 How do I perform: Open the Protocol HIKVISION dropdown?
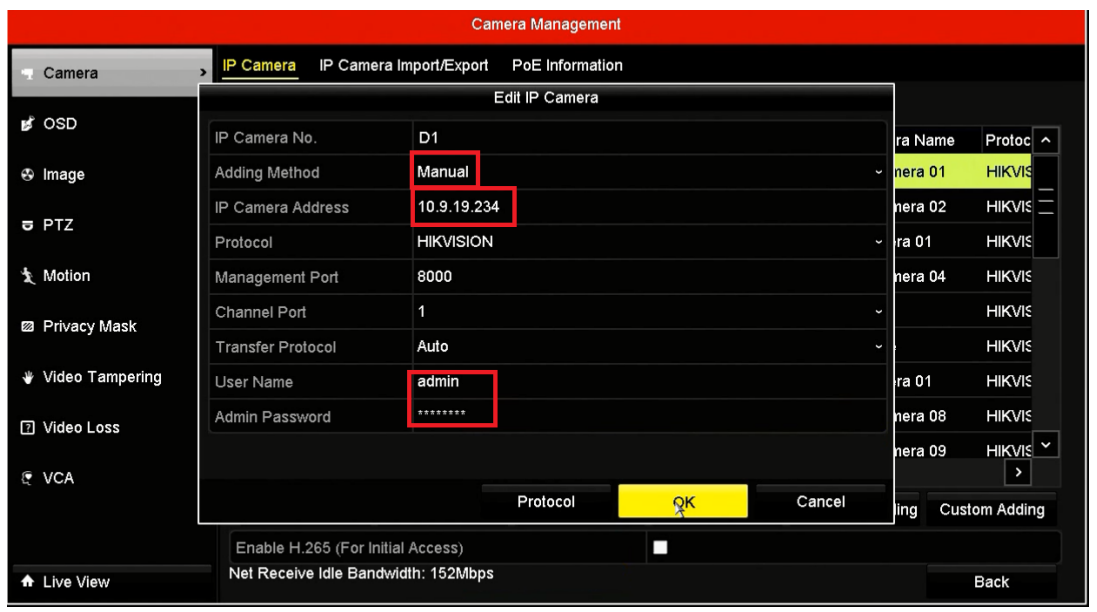click(878, 242)
